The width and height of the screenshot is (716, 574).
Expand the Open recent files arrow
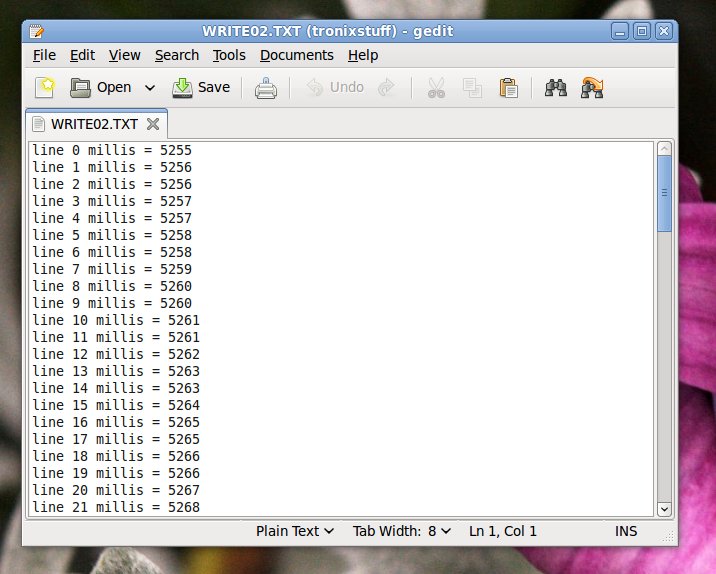click(x=150, y=88)
